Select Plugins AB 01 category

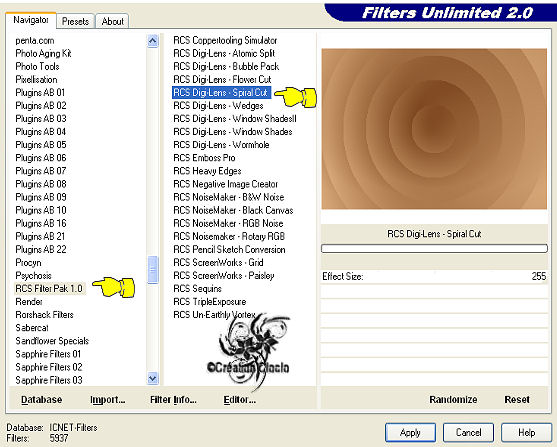coord(40,93)
